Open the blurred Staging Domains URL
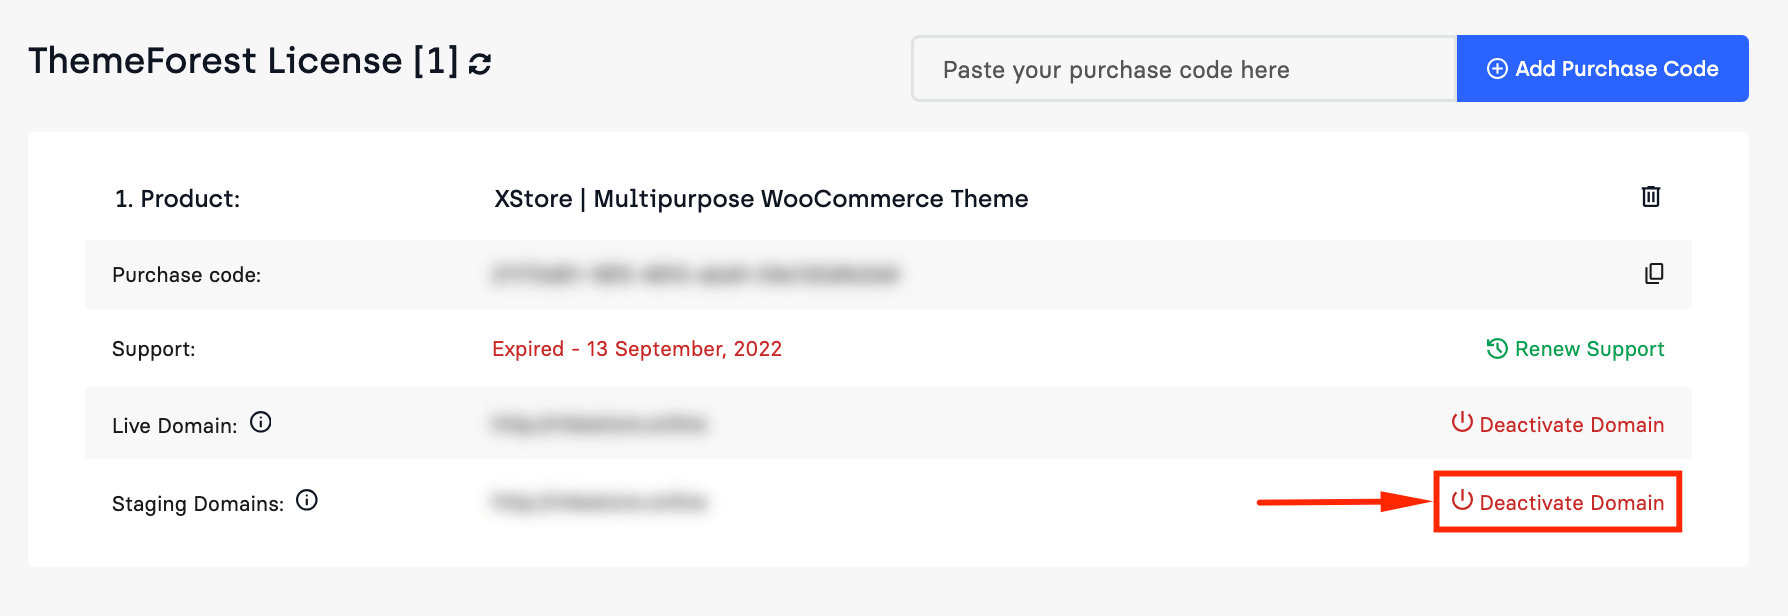The height and width of the screenshot is (616, 1788). click(599, 501)
